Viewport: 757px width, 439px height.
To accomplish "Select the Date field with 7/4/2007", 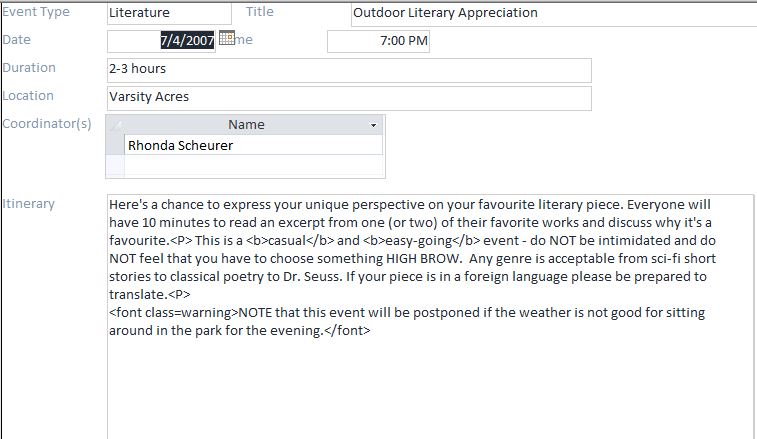I will point(160,41).
